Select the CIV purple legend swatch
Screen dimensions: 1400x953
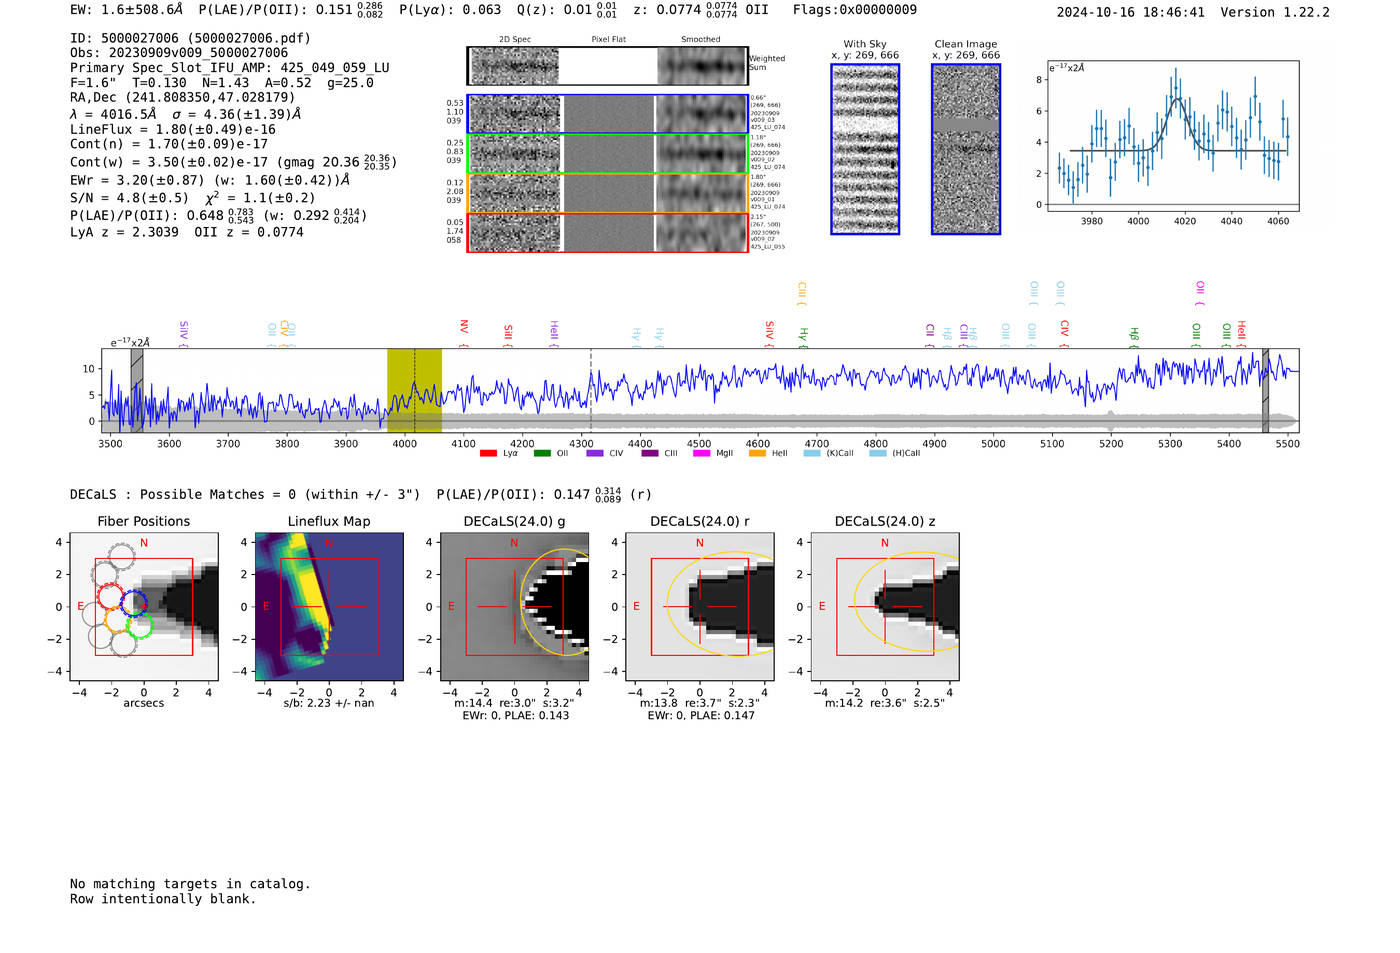(x=595, y=453)
